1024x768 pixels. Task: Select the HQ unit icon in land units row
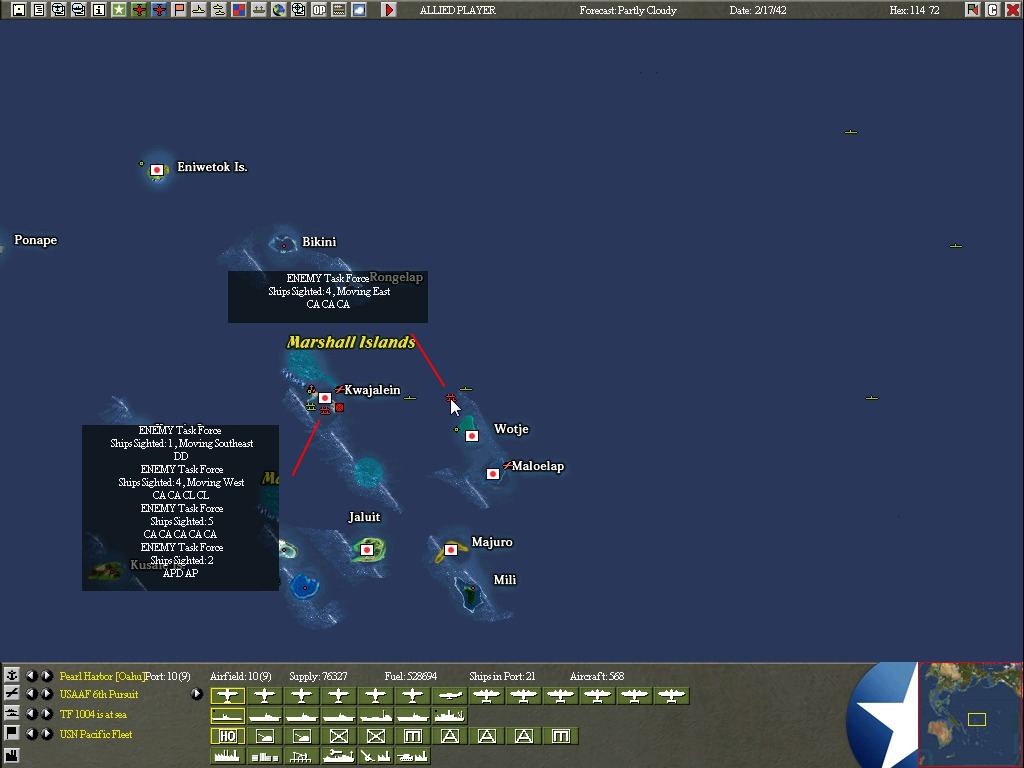[x=227, y=736]
